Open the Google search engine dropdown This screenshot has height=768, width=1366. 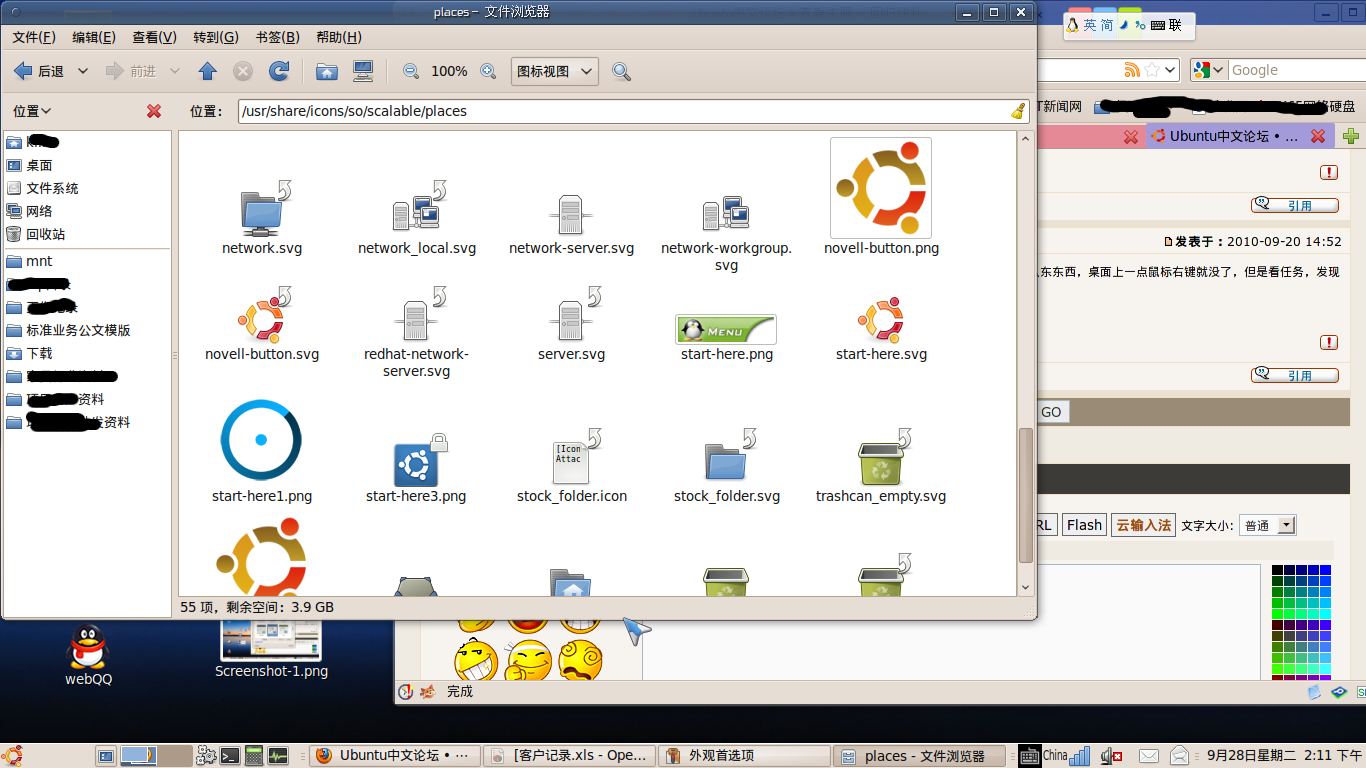(x=1209, y=70)
